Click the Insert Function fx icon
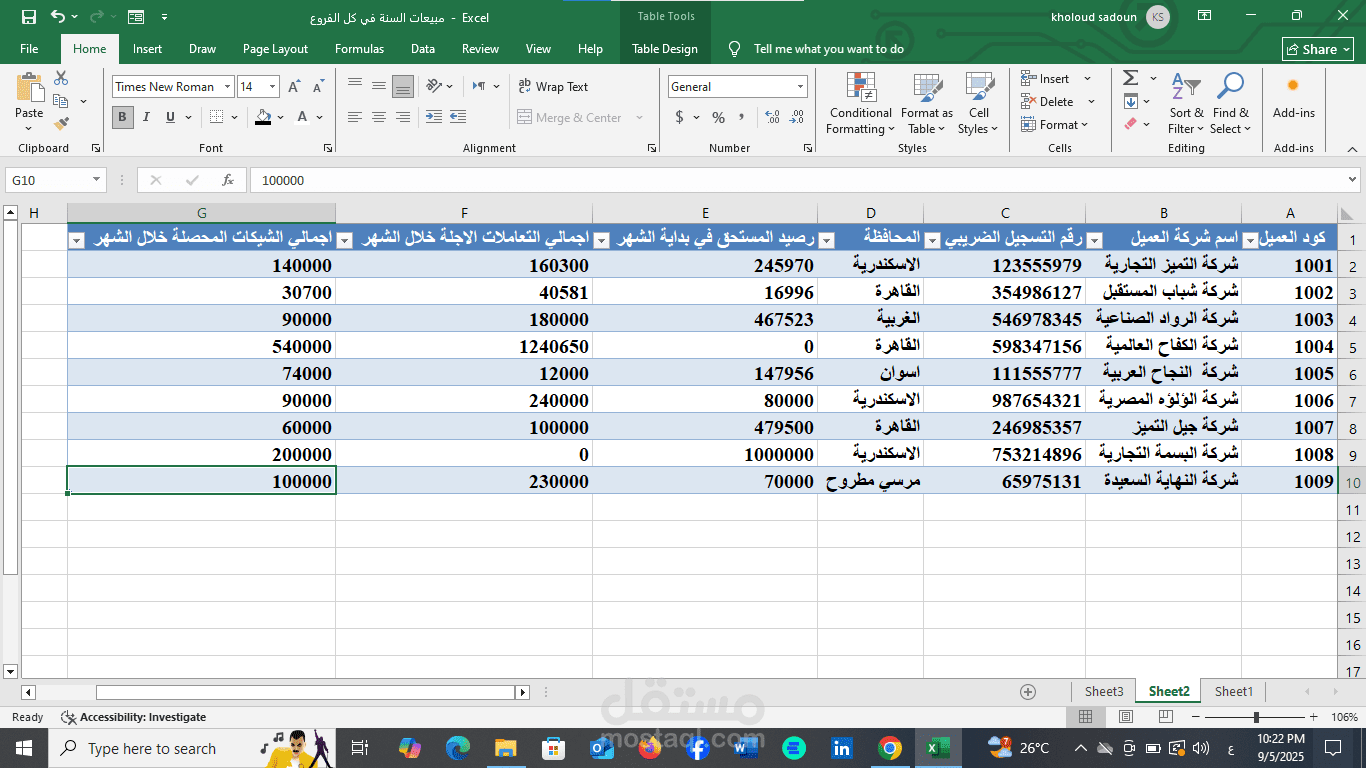 point(228,181)
